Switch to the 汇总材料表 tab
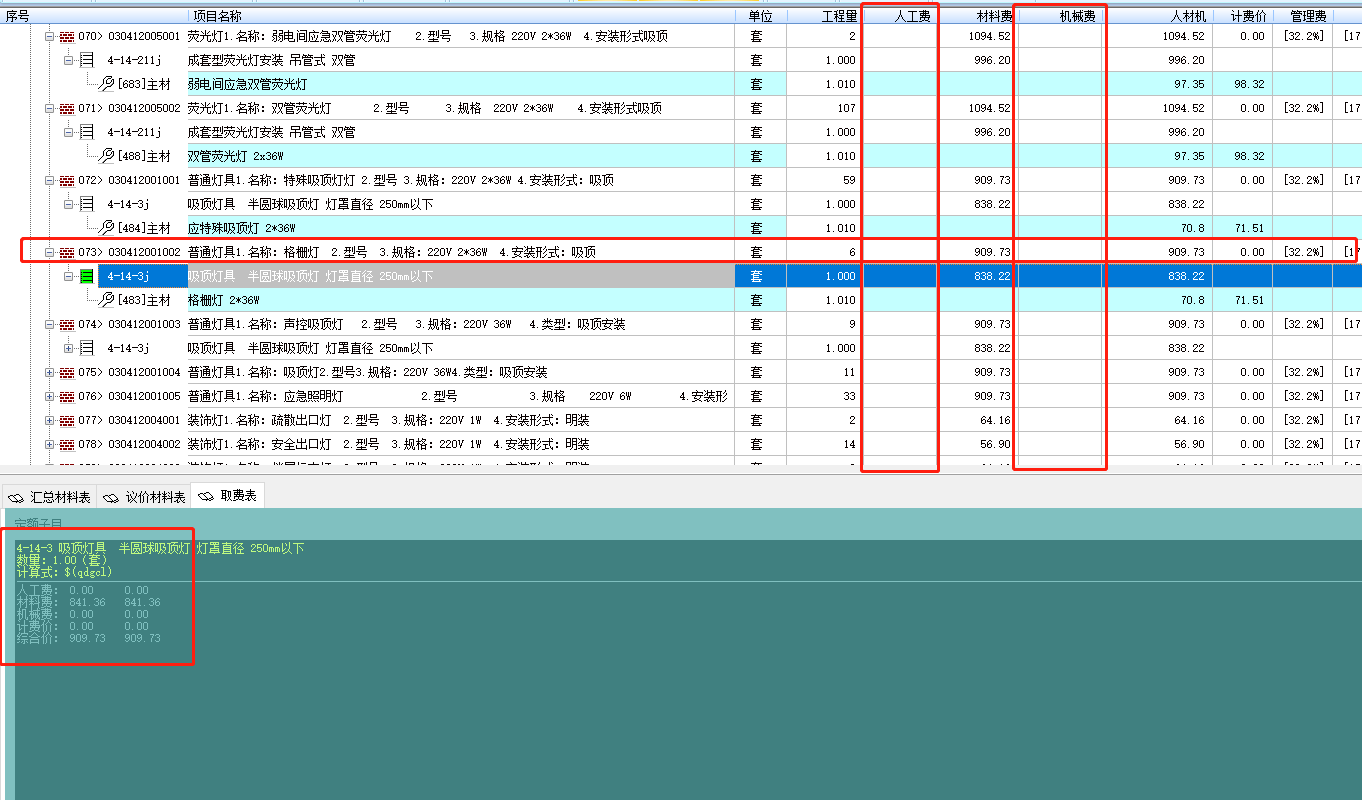This screenshot has width=1362, height=800. tap(48, 497)
